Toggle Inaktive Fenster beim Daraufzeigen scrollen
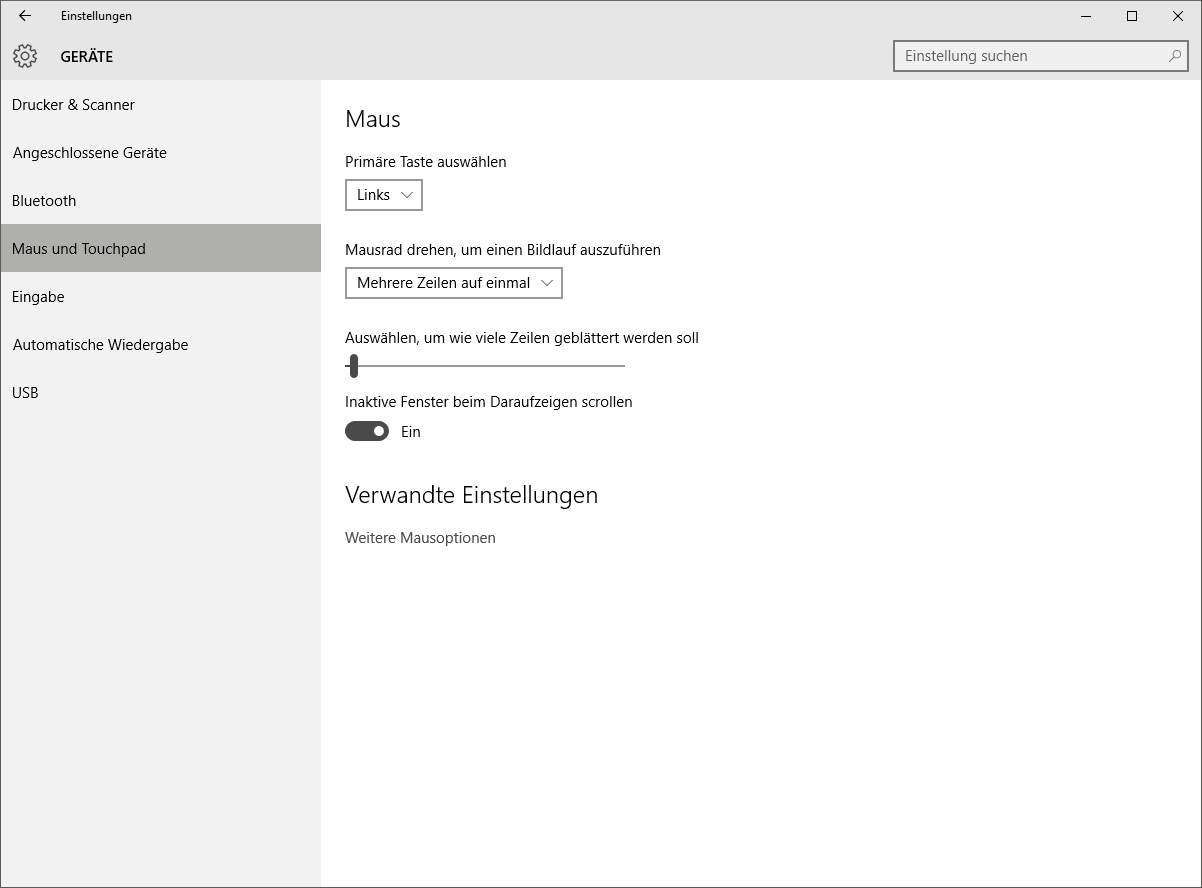The image size is (1202, 888). (367, 431)
